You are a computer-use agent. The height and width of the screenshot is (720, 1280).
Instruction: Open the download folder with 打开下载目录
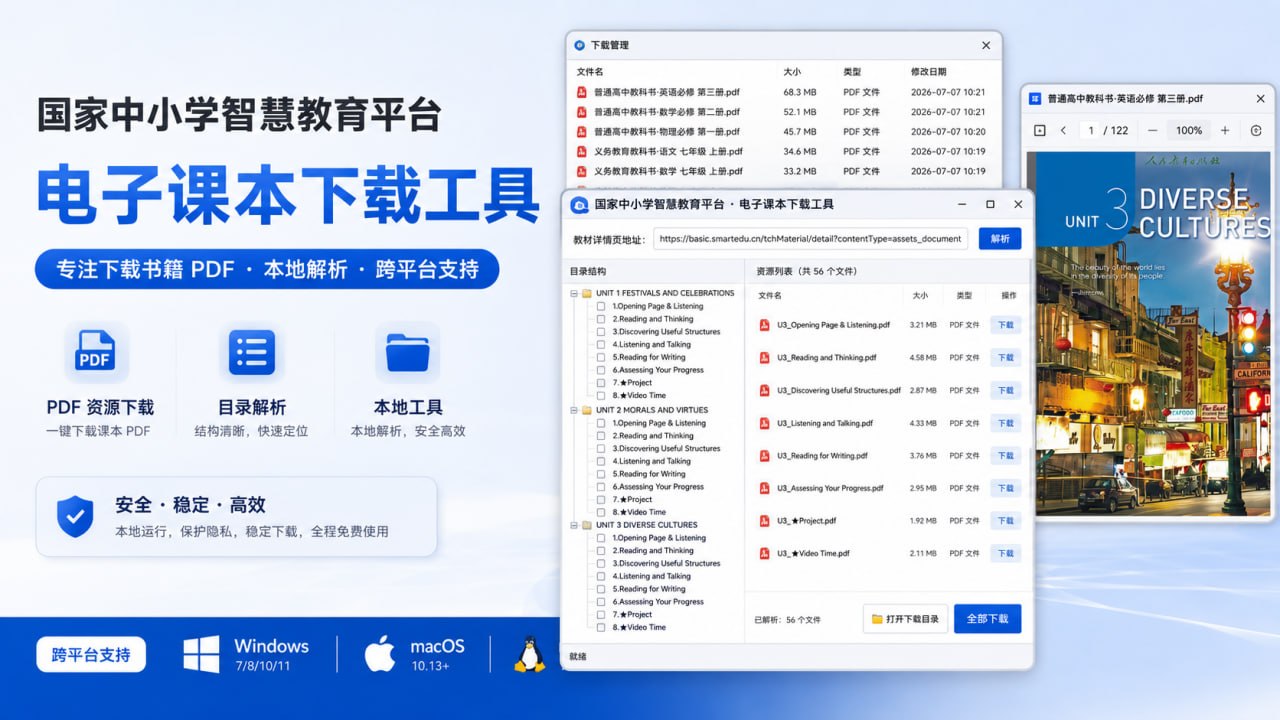coord(905,619)
